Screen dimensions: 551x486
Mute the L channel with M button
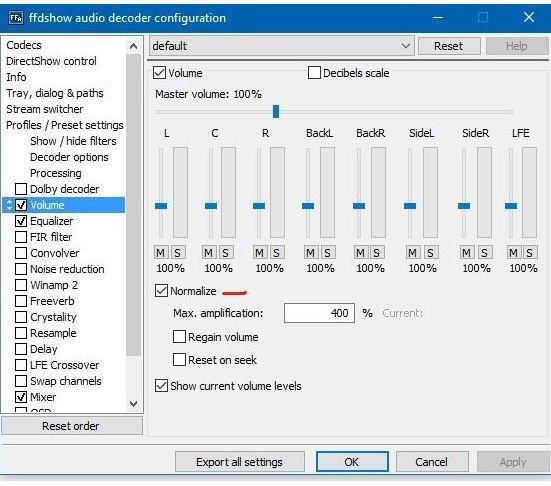pyautogui.click(x=161, y=252)
